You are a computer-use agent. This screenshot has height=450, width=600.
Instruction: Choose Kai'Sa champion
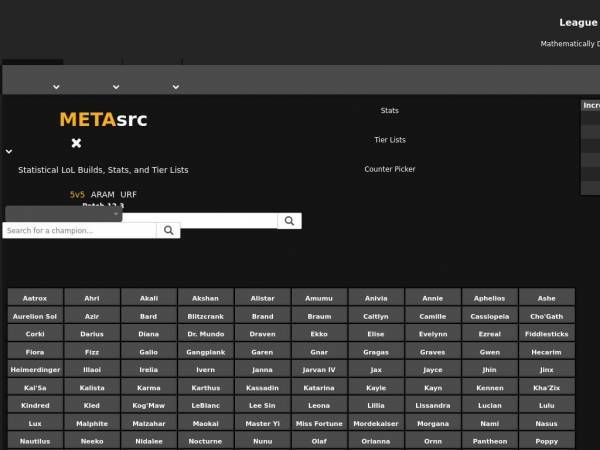click(35, 387)
